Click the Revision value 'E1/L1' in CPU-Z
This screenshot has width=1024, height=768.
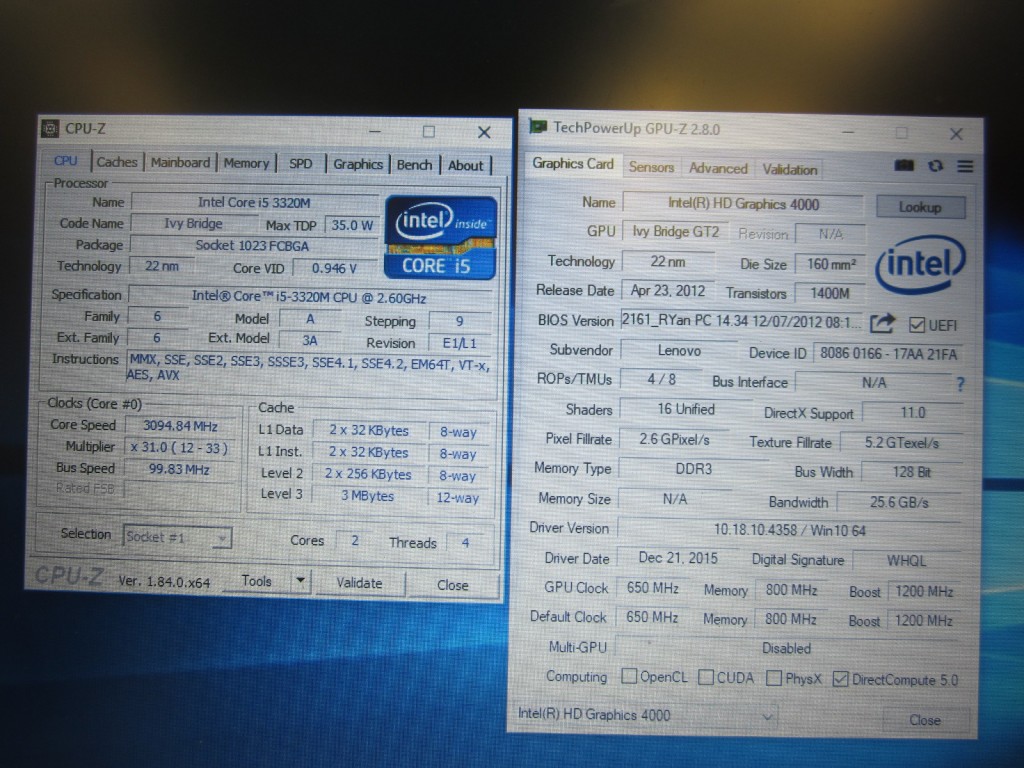coord(460,344)
